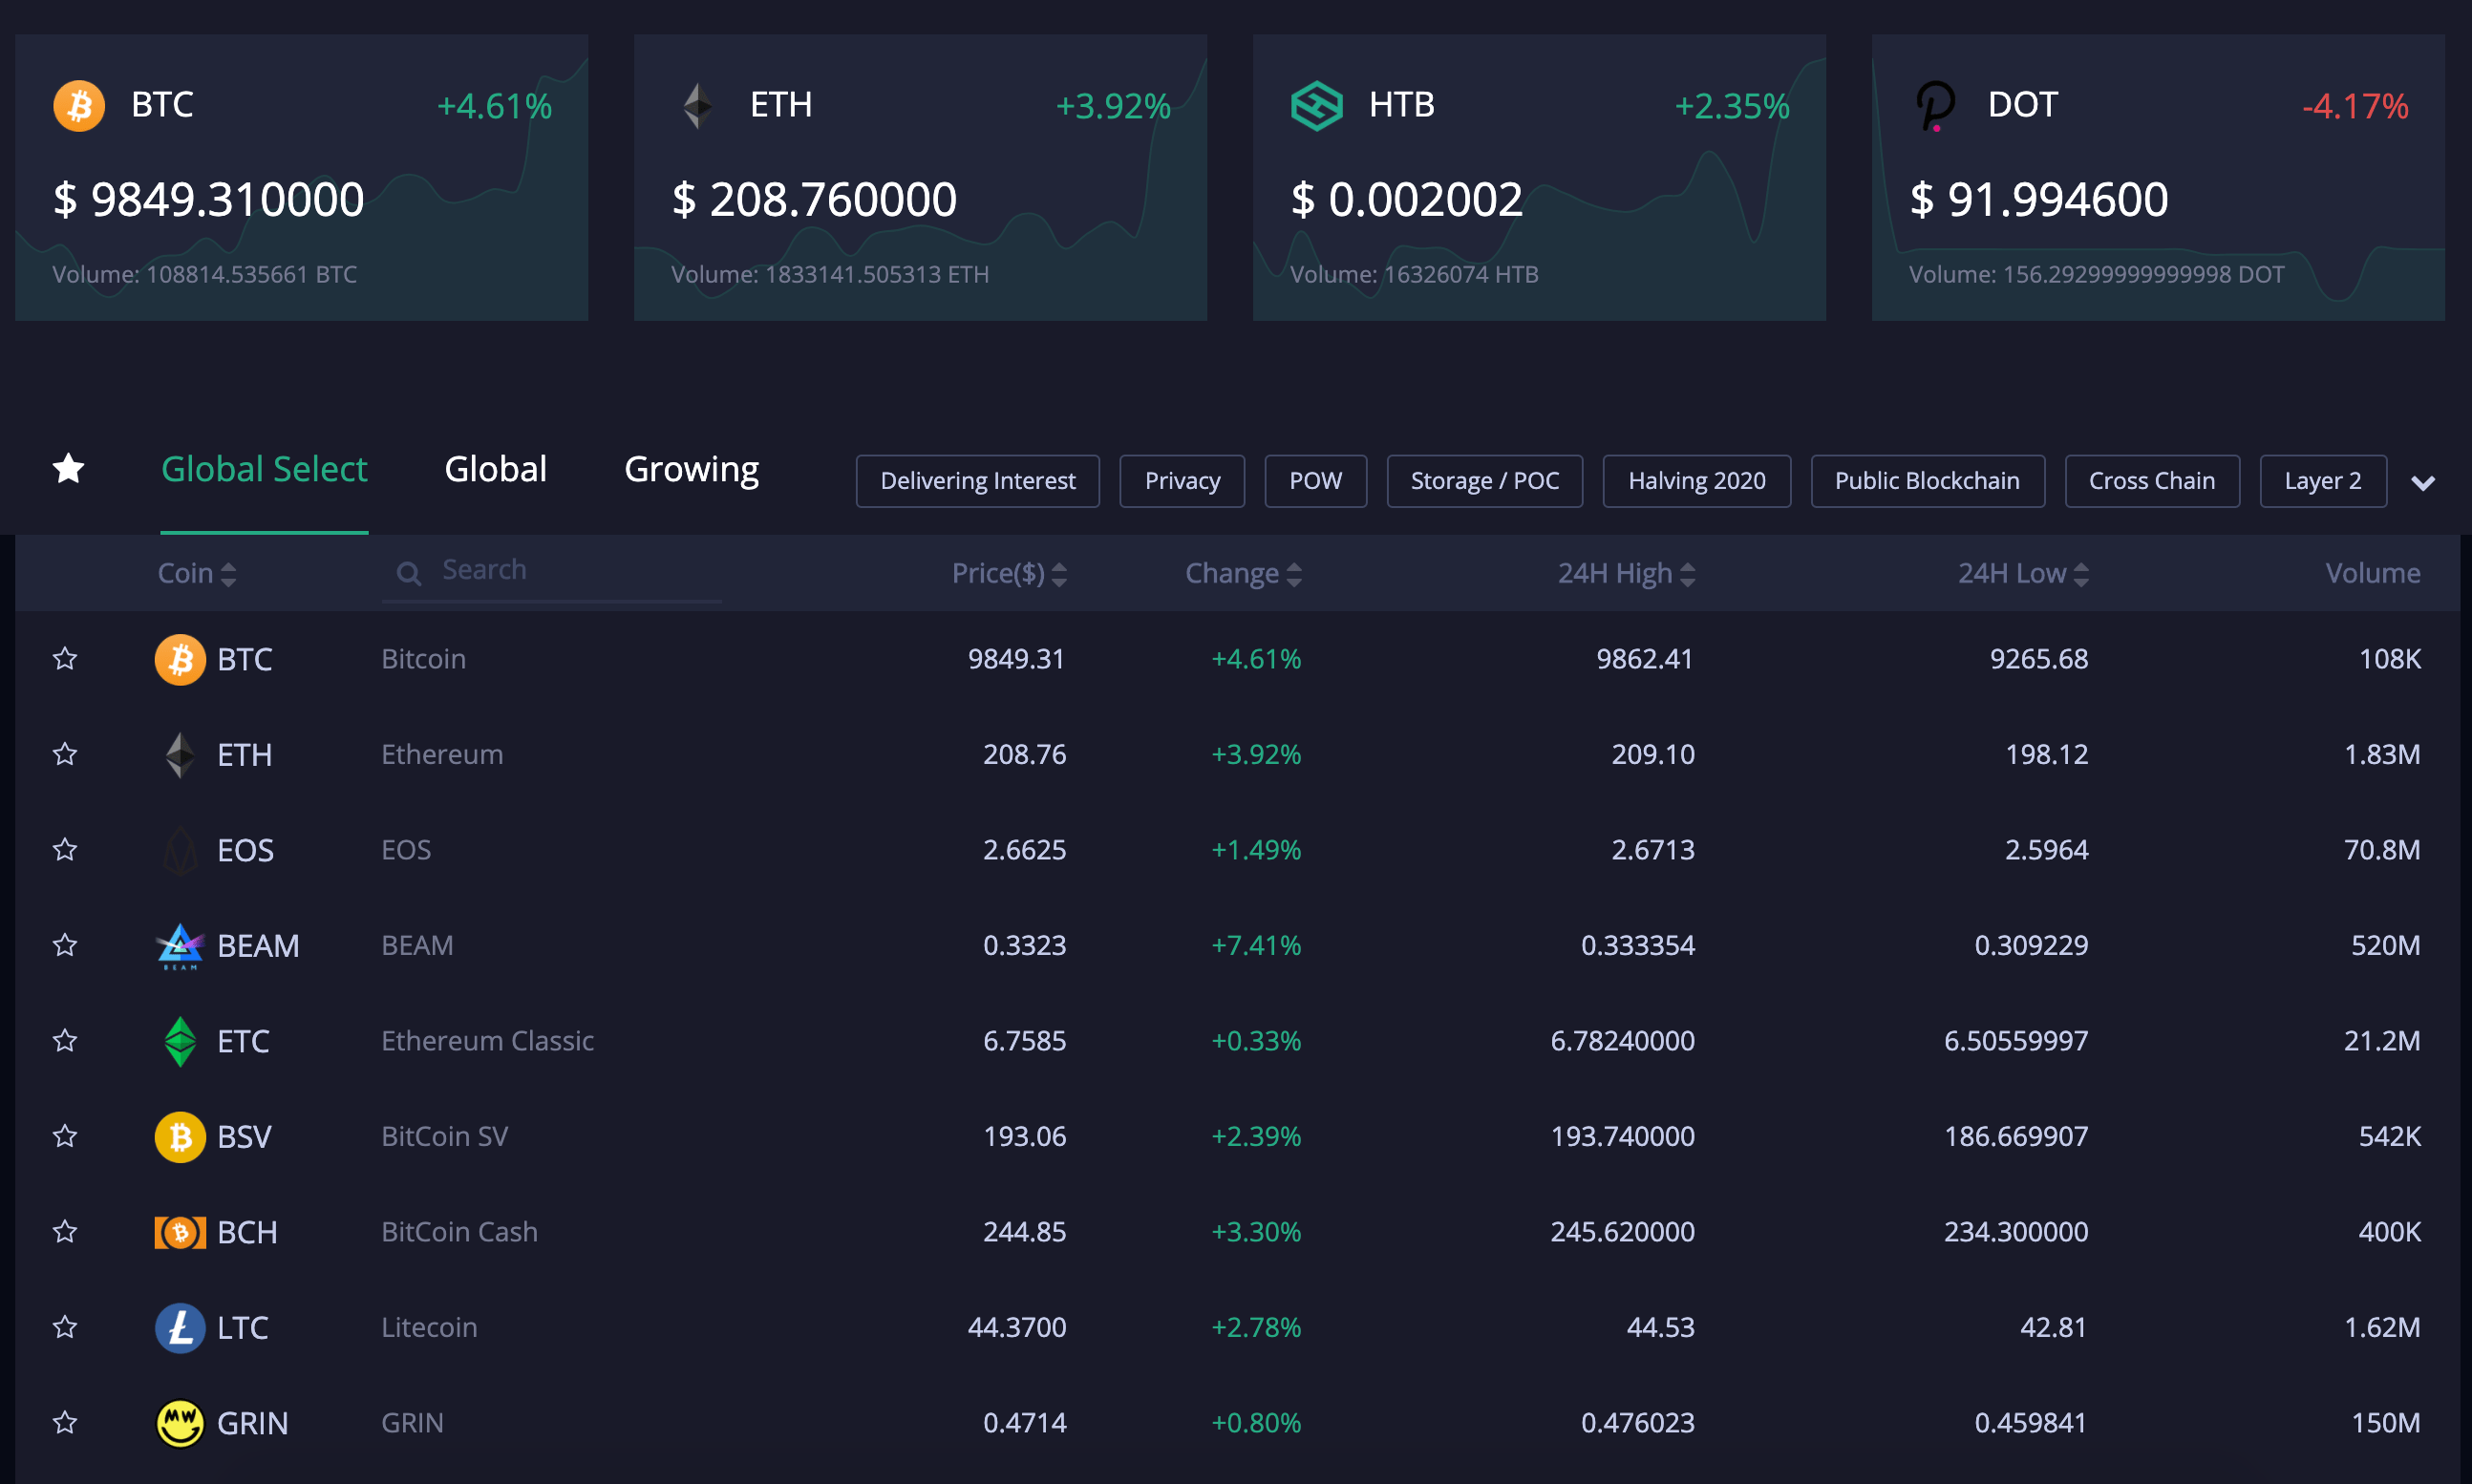
Task: Click the HTB logo in the top card
Action: 1316,105
